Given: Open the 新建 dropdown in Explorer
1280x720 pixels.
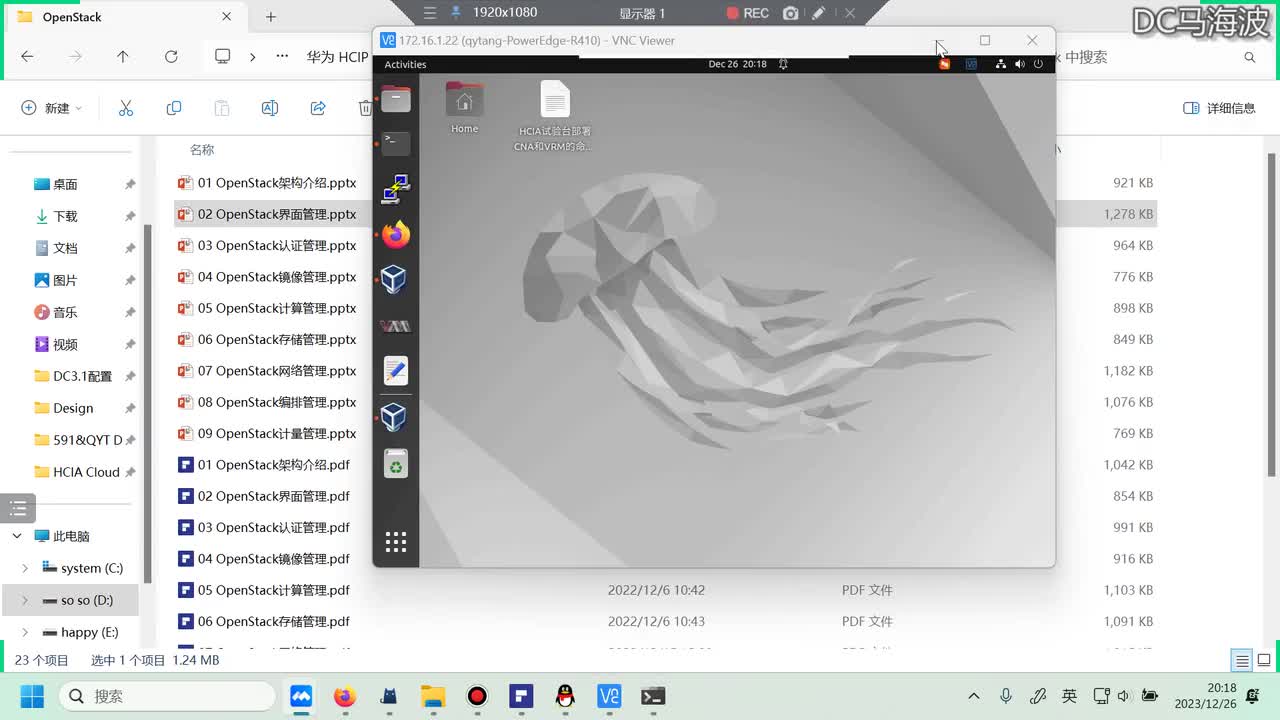Looking at the screenshot, I should pyautogui.click(x=52, y=108).
